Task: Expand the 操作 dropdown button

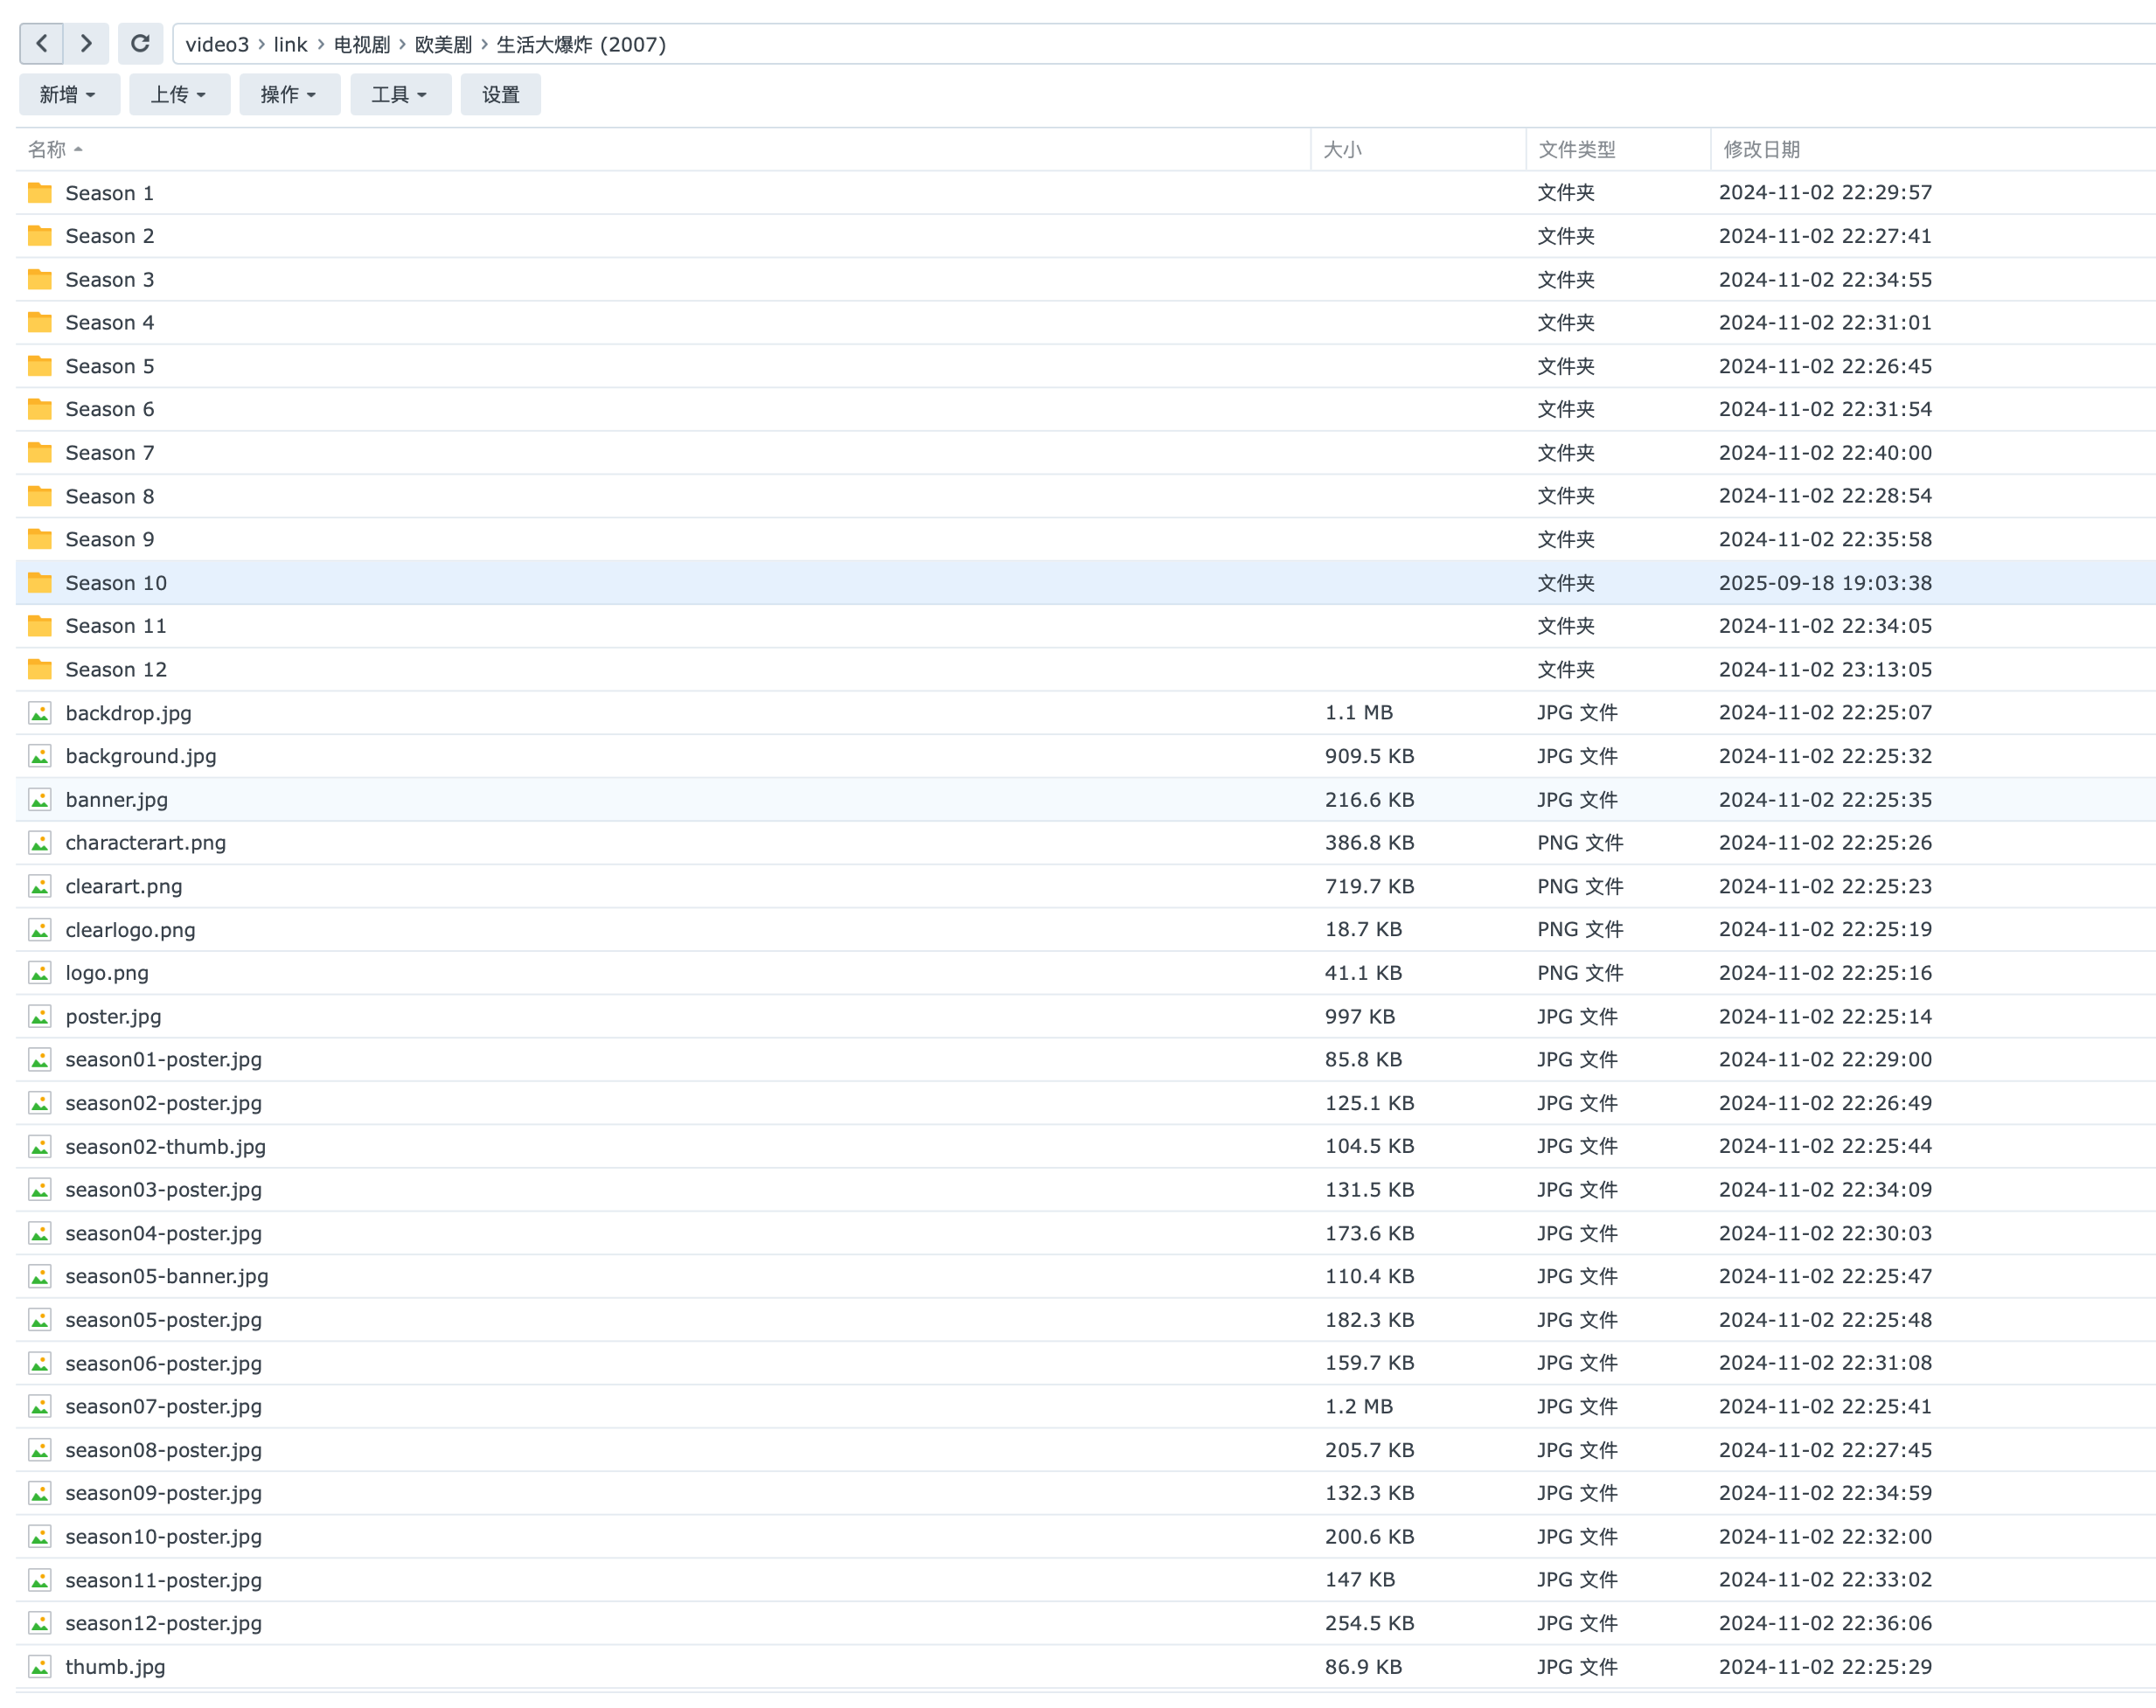Action: [288, 95]
